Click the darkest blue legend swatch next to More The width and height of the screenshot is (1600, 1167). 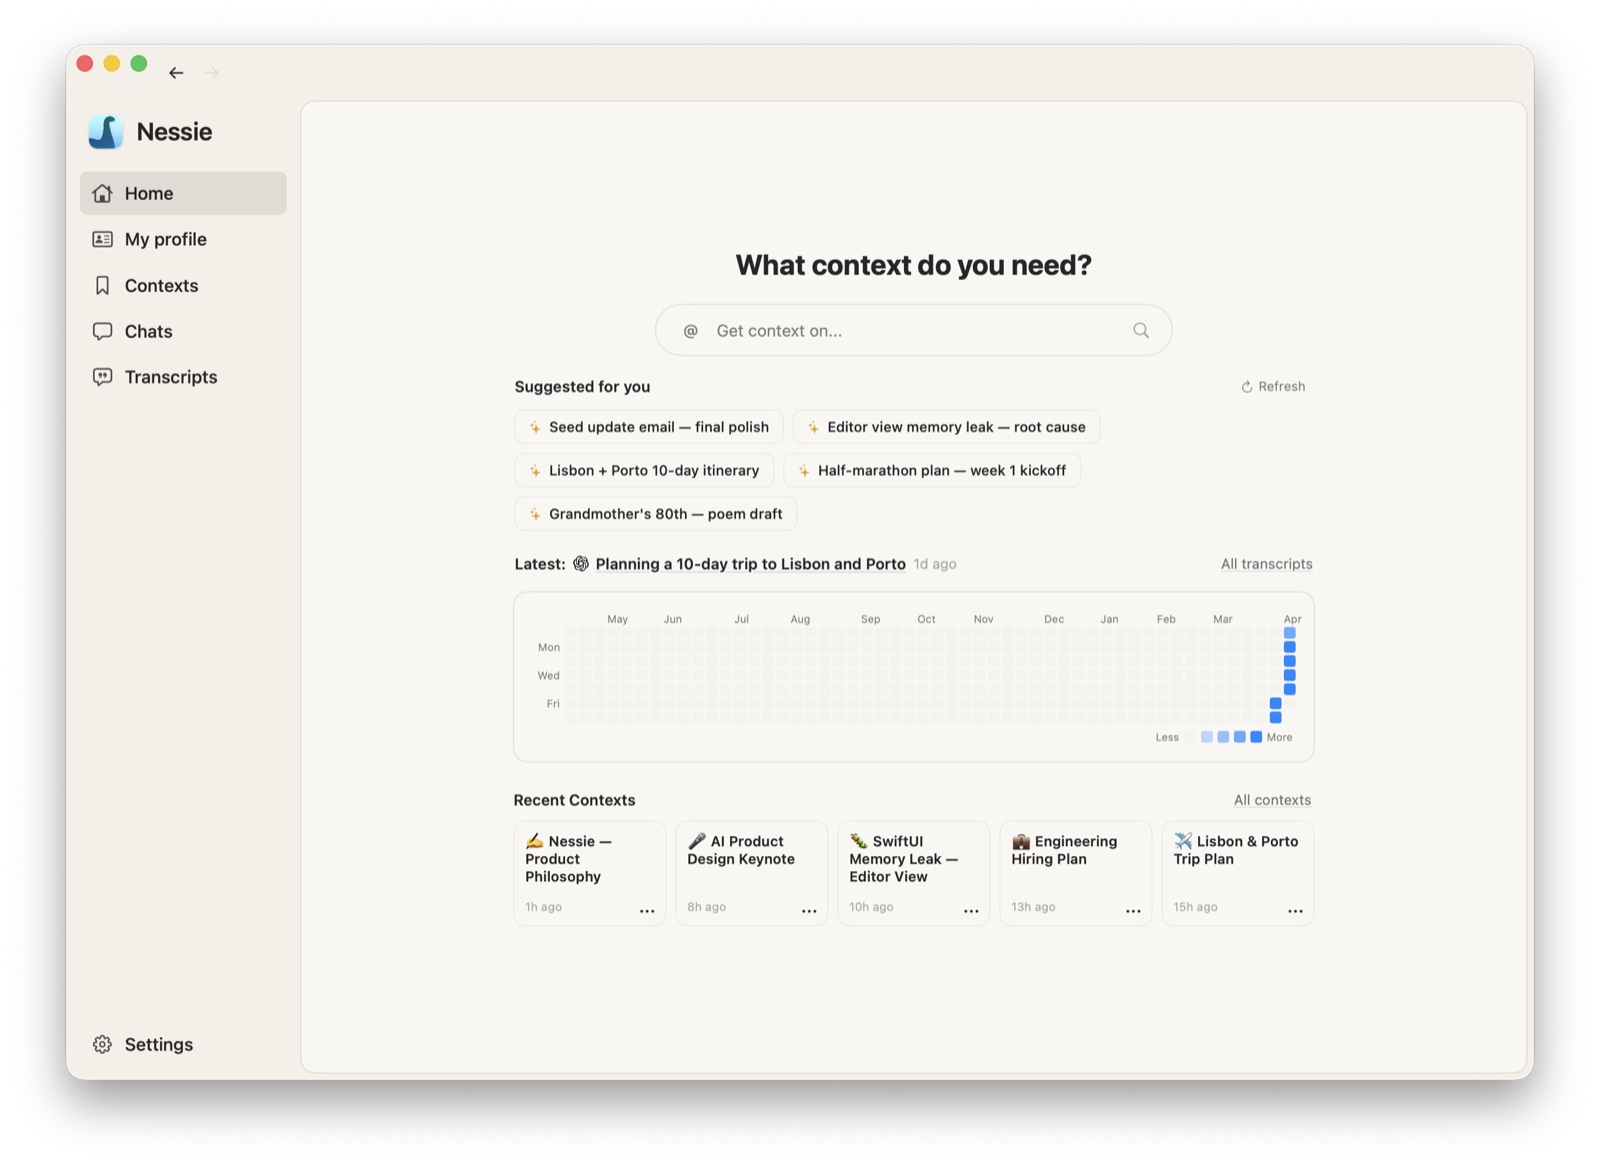click(x=1256, y=737)
